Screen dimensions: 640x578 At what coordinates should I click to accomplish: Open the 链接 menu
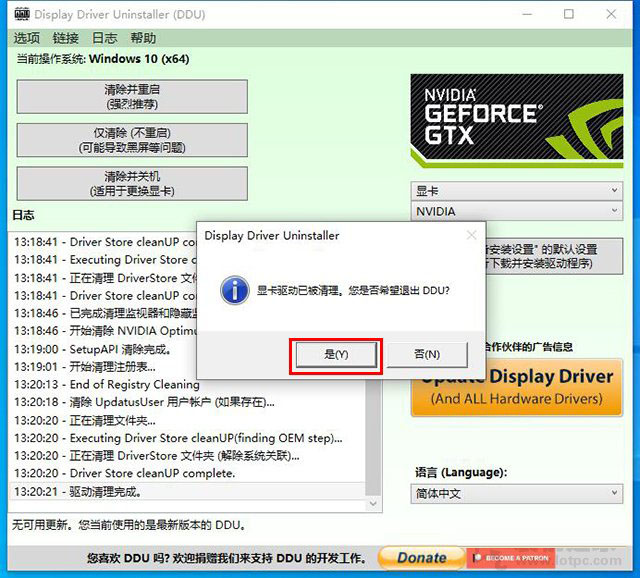[66, 38]
